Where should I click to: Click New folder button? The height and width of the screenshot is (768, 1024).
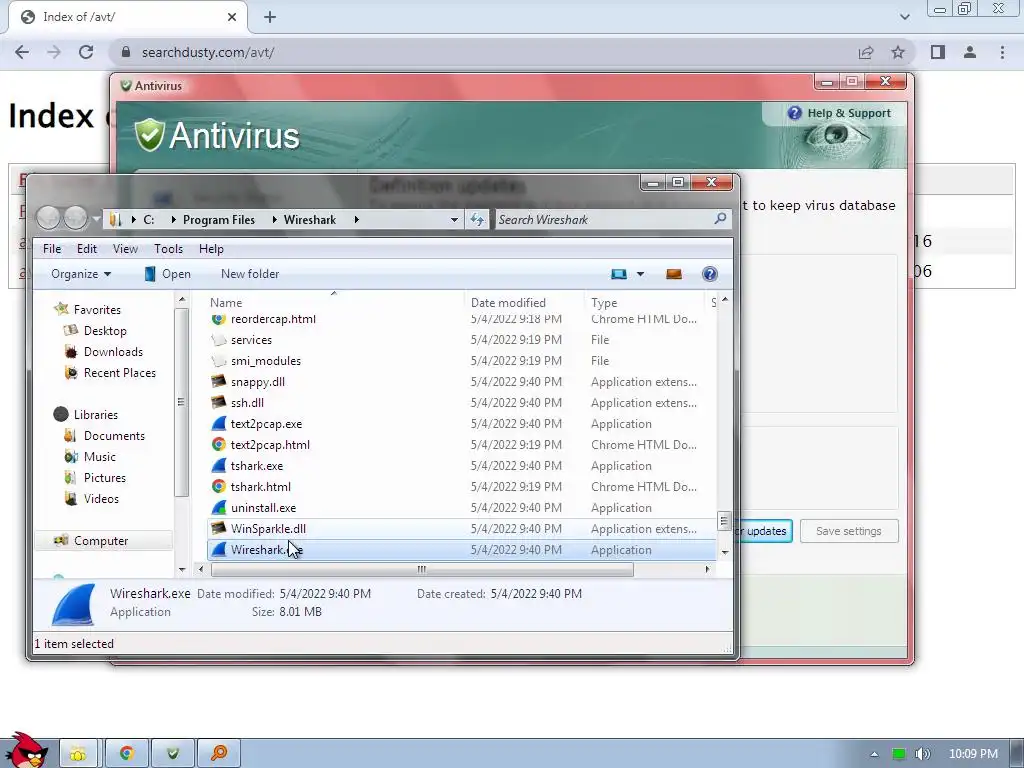tap(250, 274)
